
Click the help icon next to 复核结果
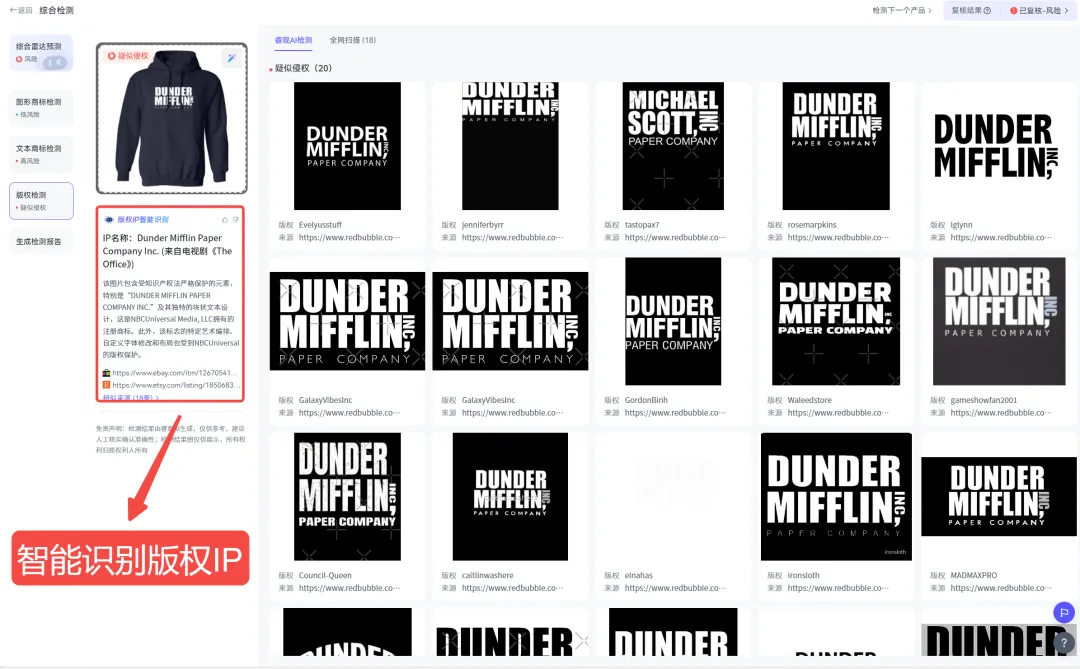click(x=987, y=10)
